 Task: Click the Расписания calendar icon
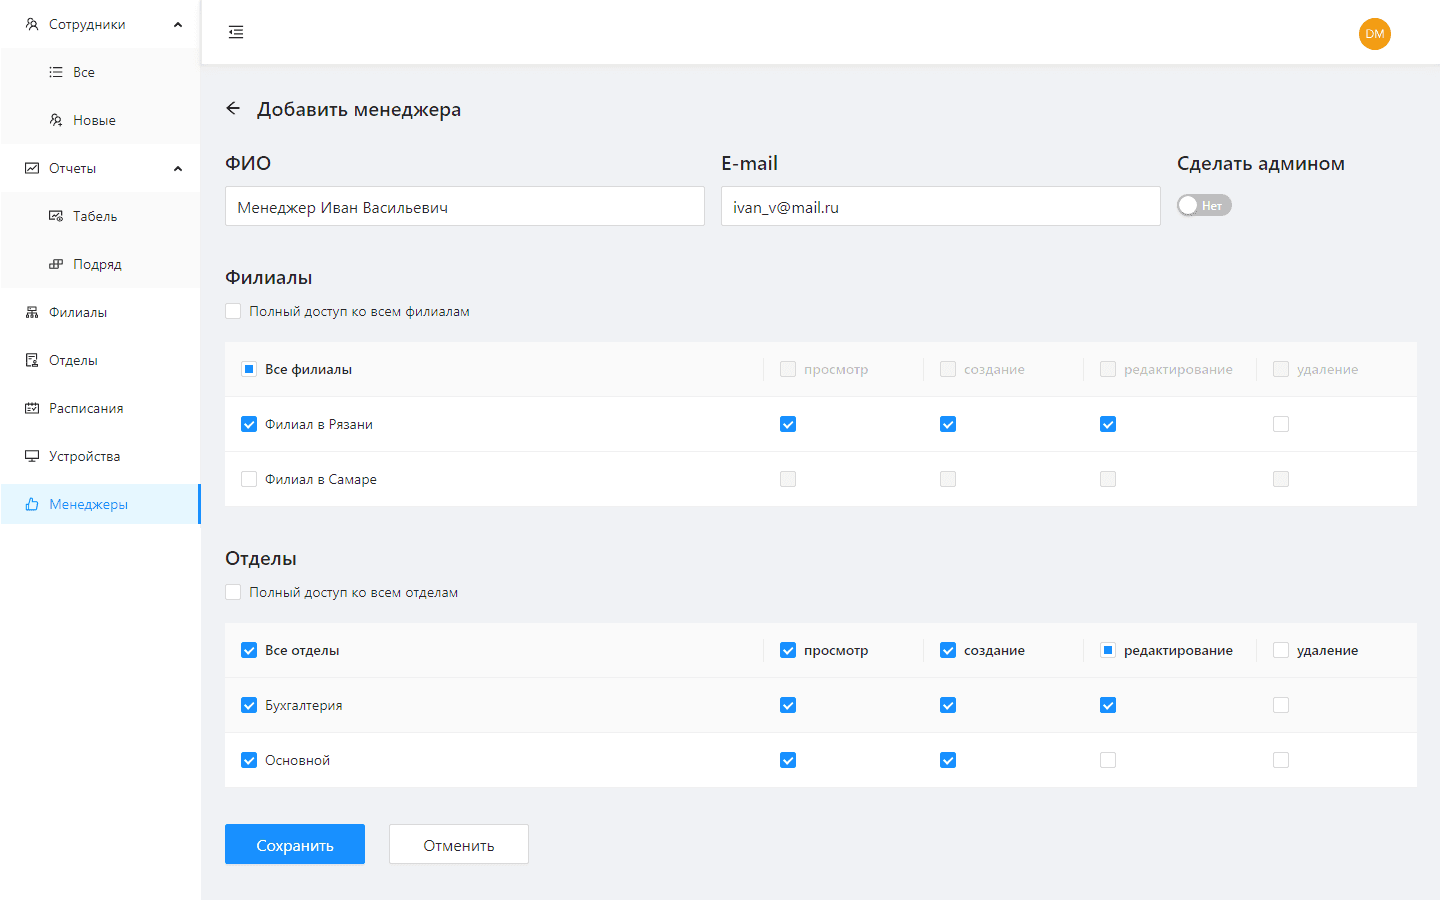32,408
